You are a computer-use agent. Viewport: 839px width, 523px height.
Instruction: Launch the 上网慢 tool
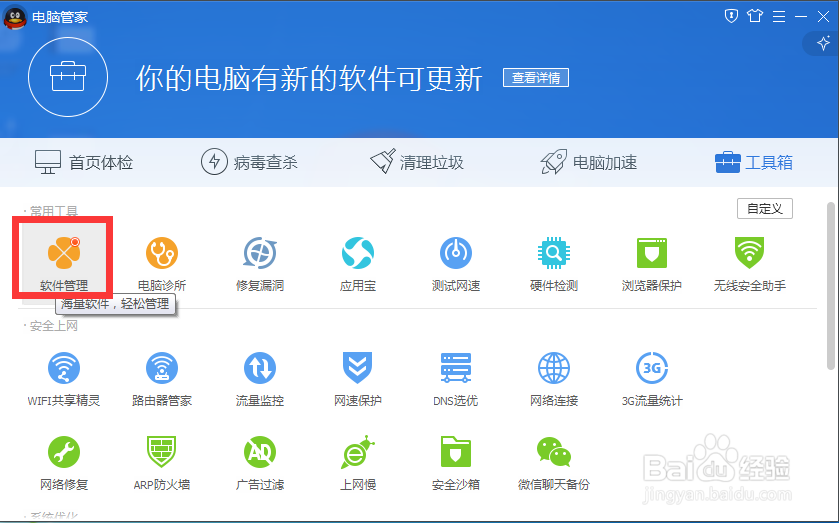click(357, 463)
